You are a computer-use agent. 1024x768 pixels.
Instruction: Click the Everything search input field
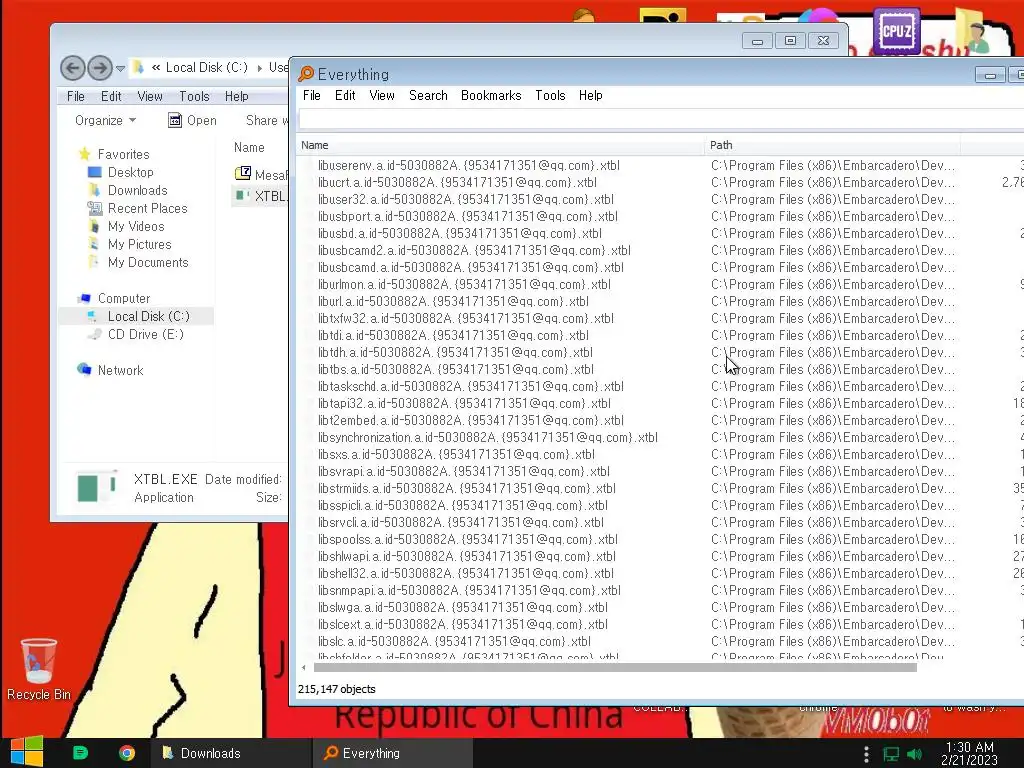(x=661, y=120)
